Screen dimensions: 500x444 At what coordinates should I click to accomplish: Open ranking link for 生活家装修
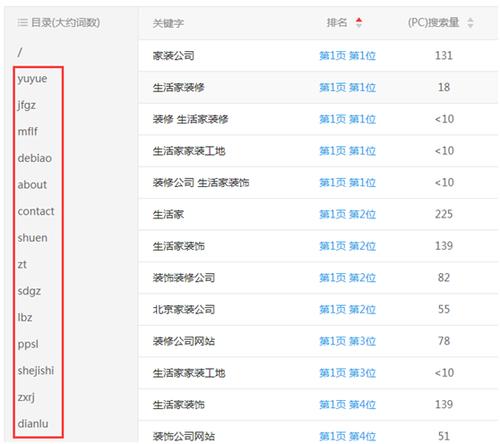pyautogui.click(x=347, y=87)
